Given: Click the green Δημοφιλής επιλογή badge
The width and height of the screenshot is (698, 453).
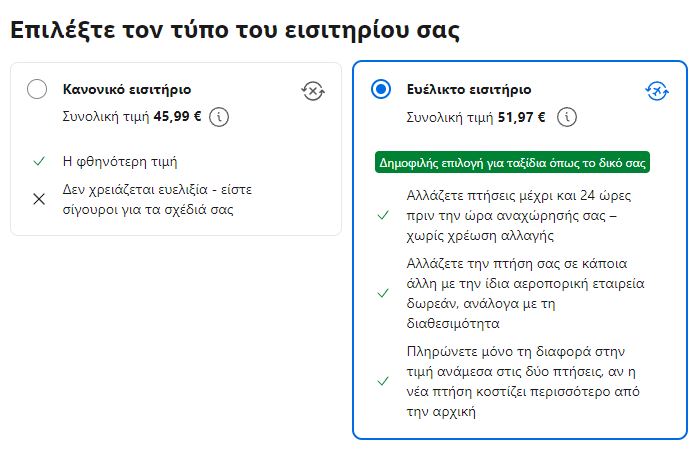Looking at the screenshot, I should pyautogui.click(x=512, y=162).
